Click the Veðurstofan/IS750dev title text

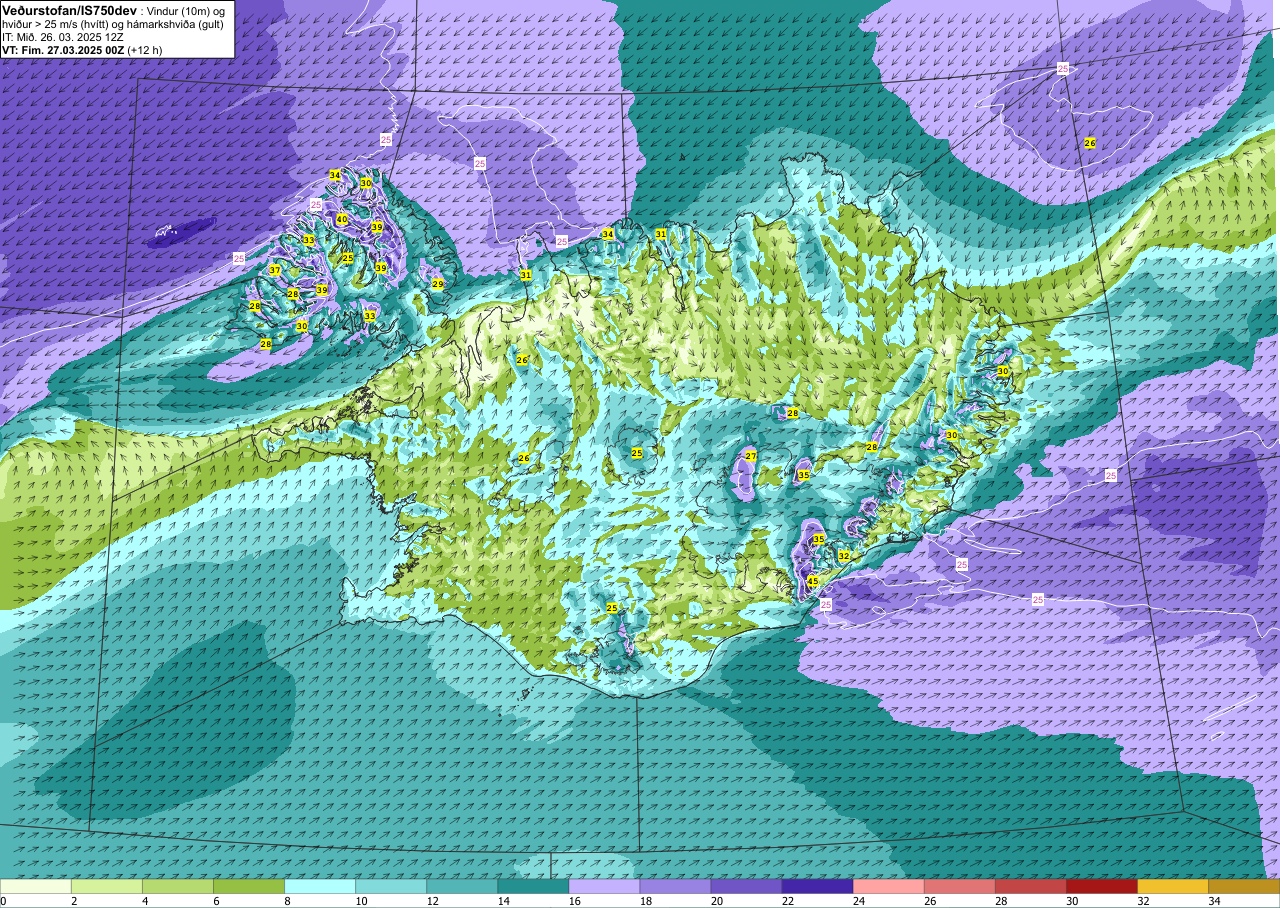click(x=69, y=9)
